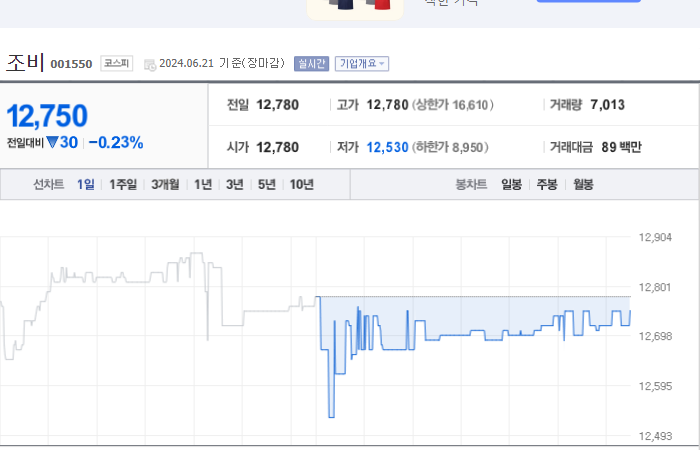This screenshot has width=700, height=450.
Task: Click the 하한가 8,950 text
Action: (450, 147)
